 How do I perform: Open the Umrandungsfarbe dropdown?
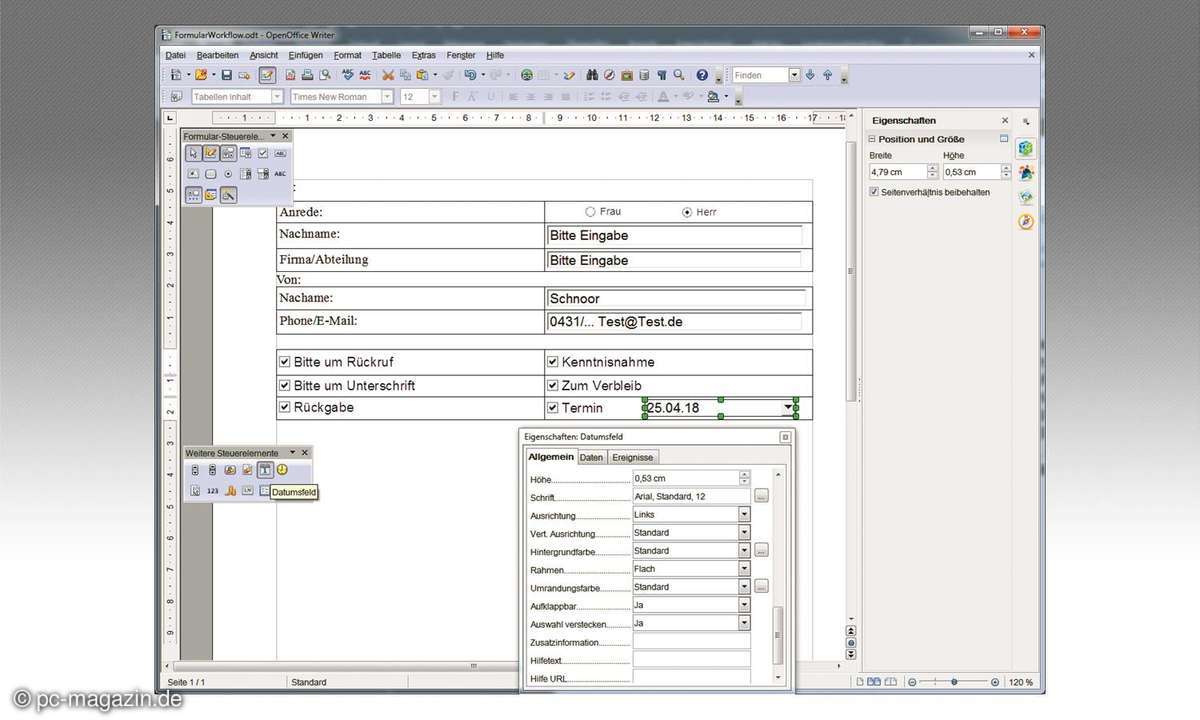(x=744, y=587)
